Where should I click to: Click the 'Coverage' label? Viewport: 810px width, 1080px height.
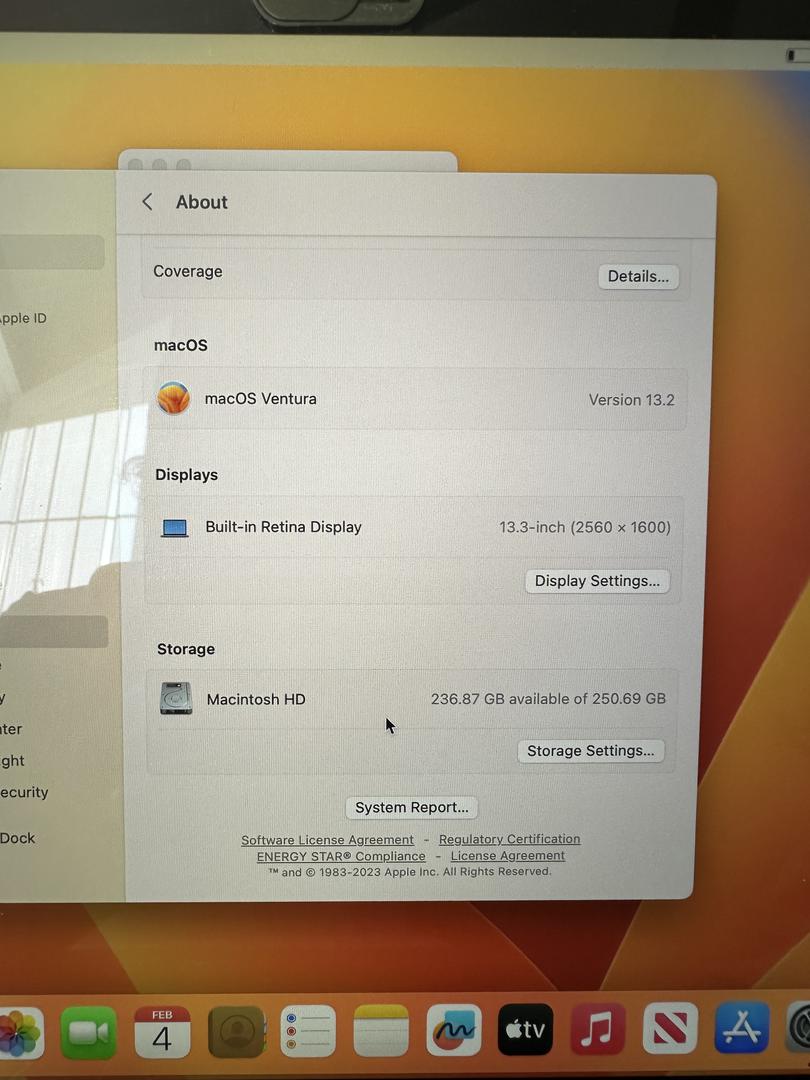(x=187, y=271)
